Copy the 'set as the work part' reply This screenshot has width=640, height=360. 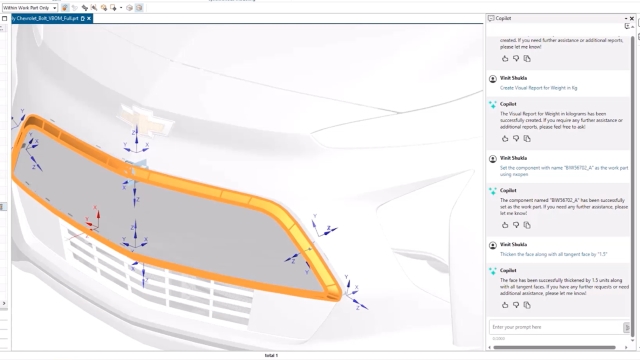point(527,225)
